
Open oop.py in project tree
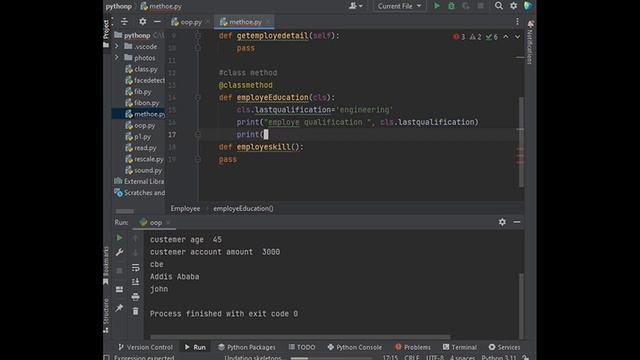(140, 126)
